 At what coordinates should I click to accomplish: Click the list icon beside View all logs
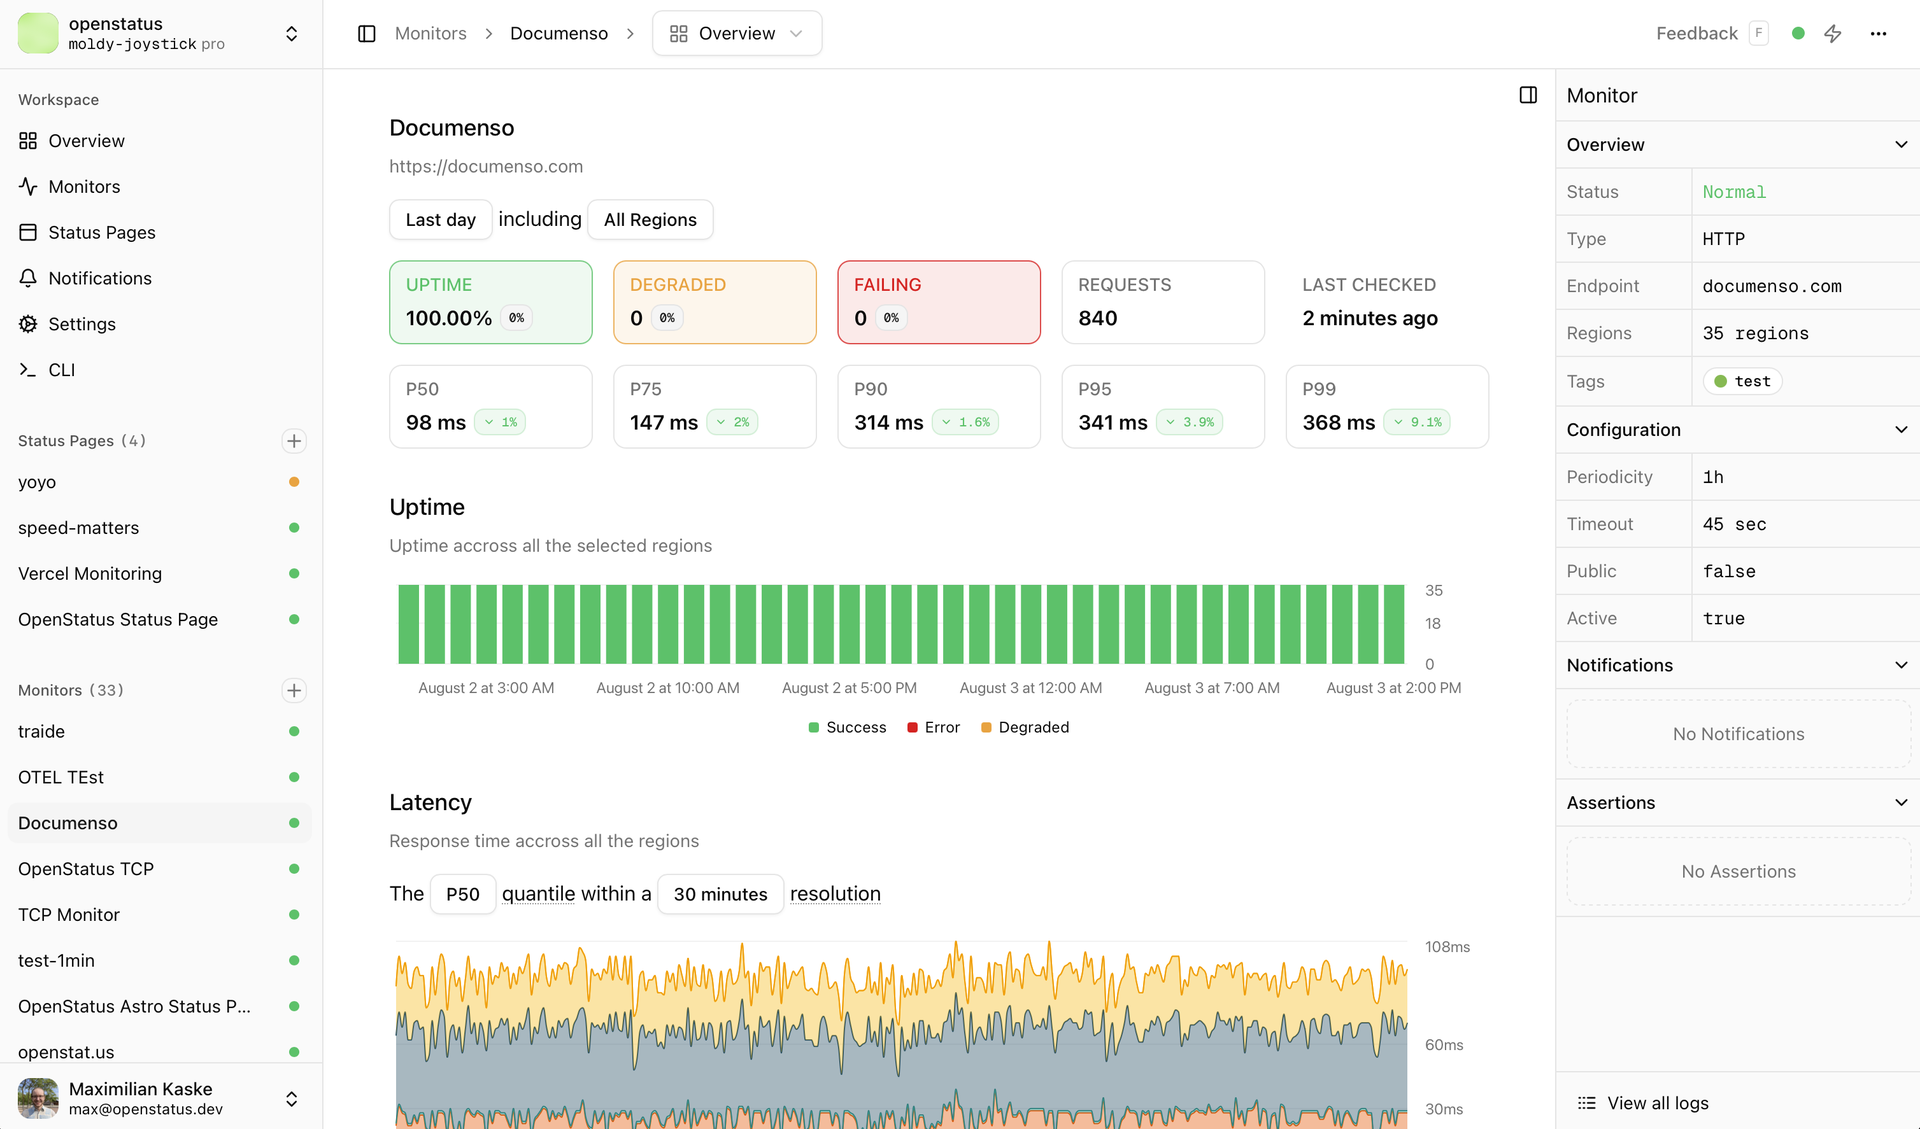1586,1103
